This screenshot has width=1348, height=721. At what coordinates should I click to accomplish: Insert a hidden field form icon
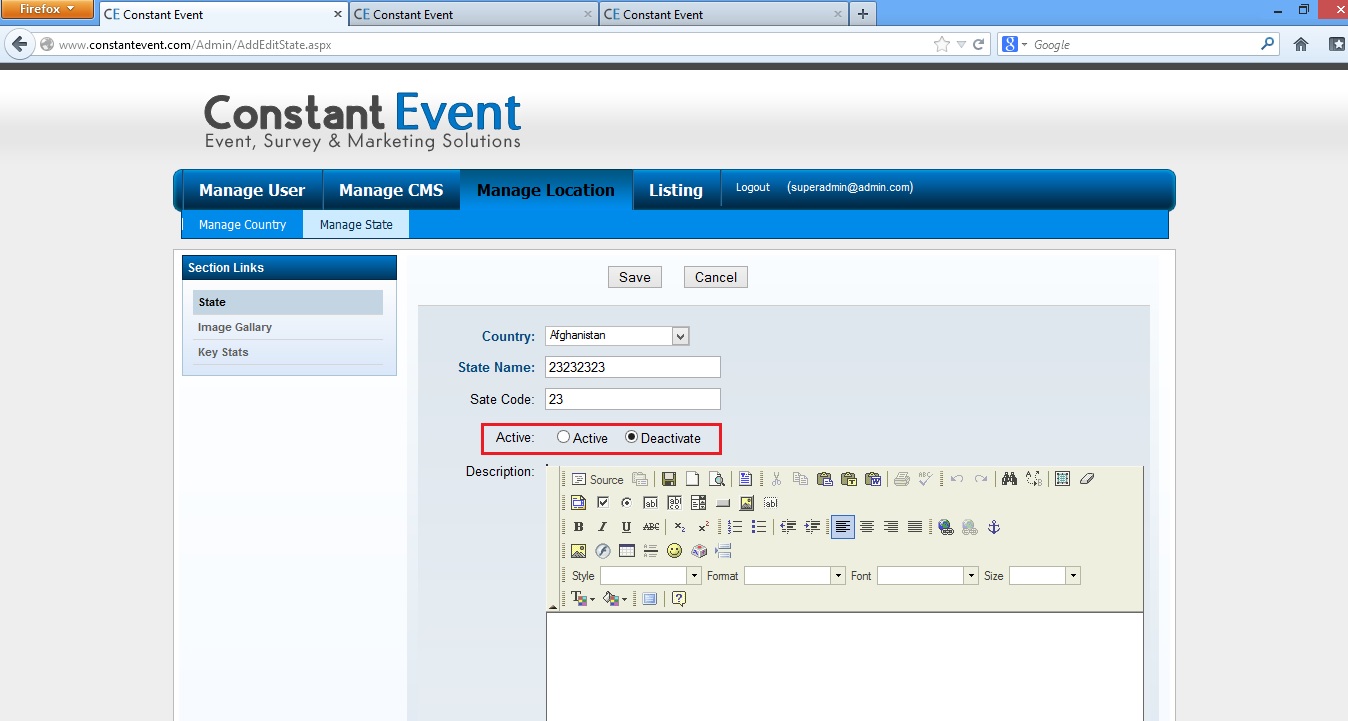point(770,503)
